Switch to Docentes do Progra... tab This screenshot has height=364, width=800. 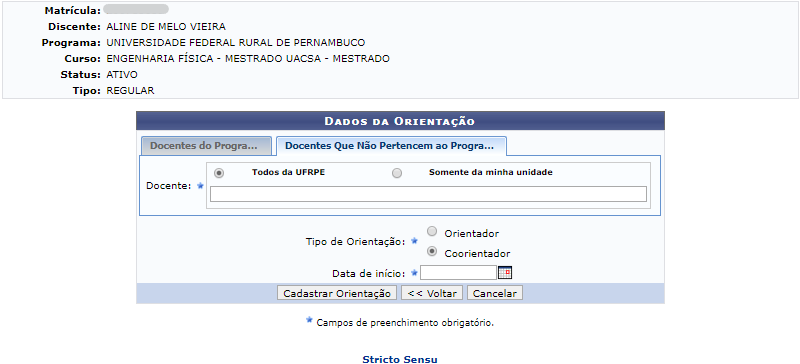[206, 146]
